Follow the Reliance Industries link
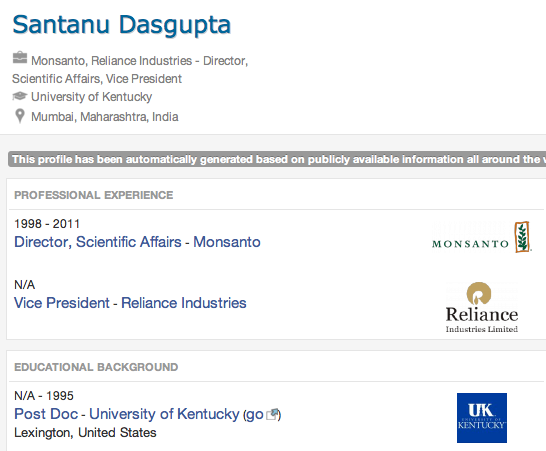The image size is (546, 451). (x=184, y=303)
